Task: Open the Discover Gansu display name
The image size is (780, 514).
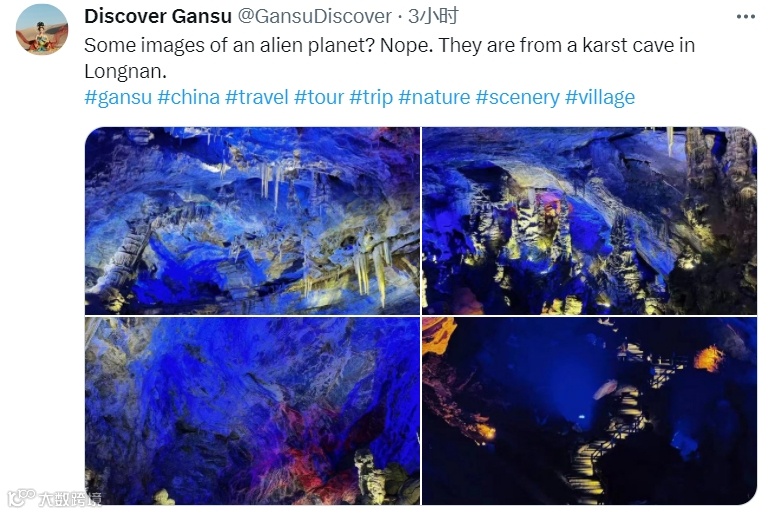Action: click(158, 16)
